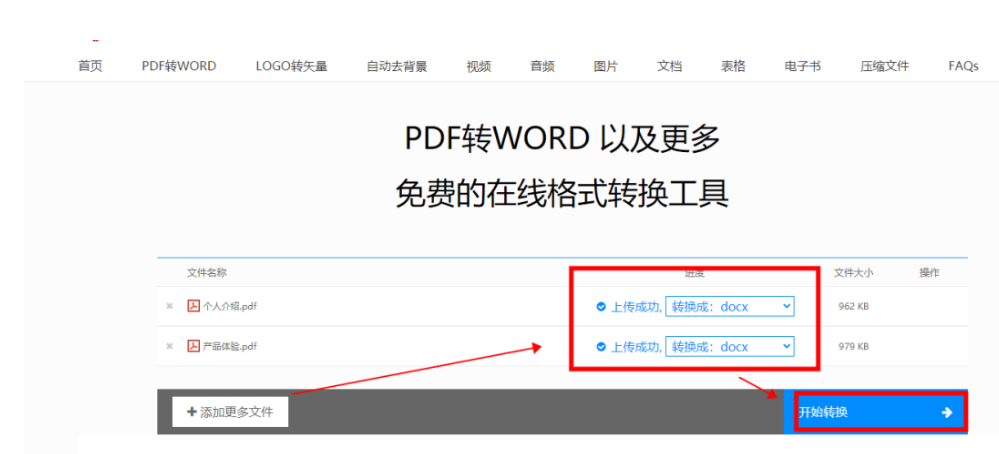
Task: Open the PDF转WORD menu item
Action: coord(179,66)
